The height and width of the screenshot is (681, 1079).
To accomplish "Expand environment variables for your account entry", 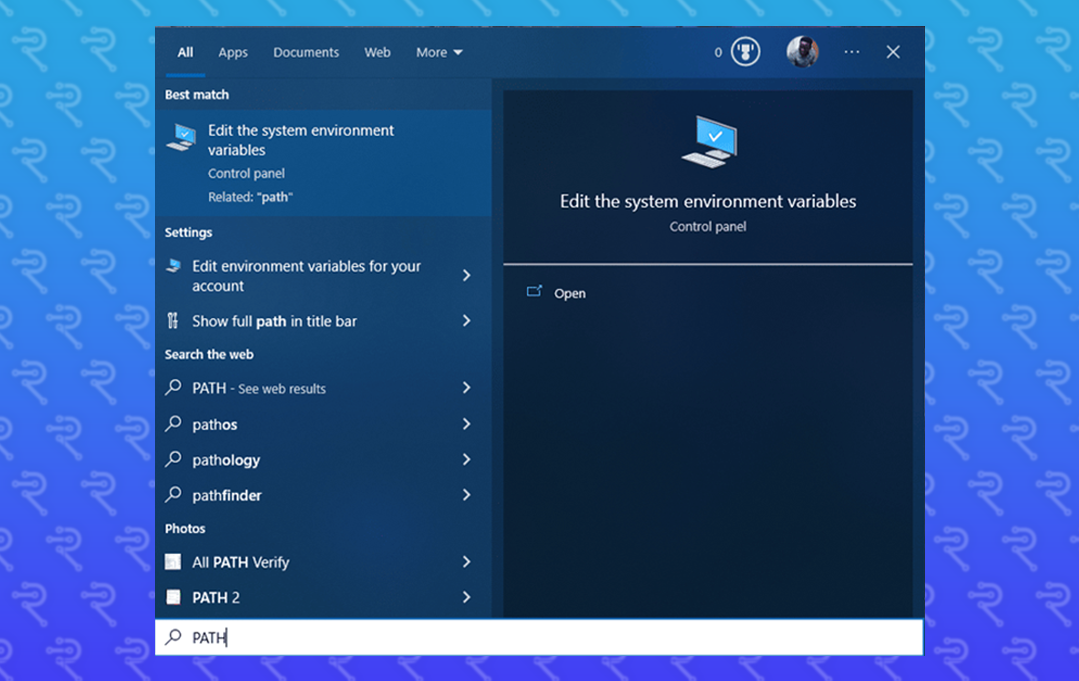I will pos(466,276).
